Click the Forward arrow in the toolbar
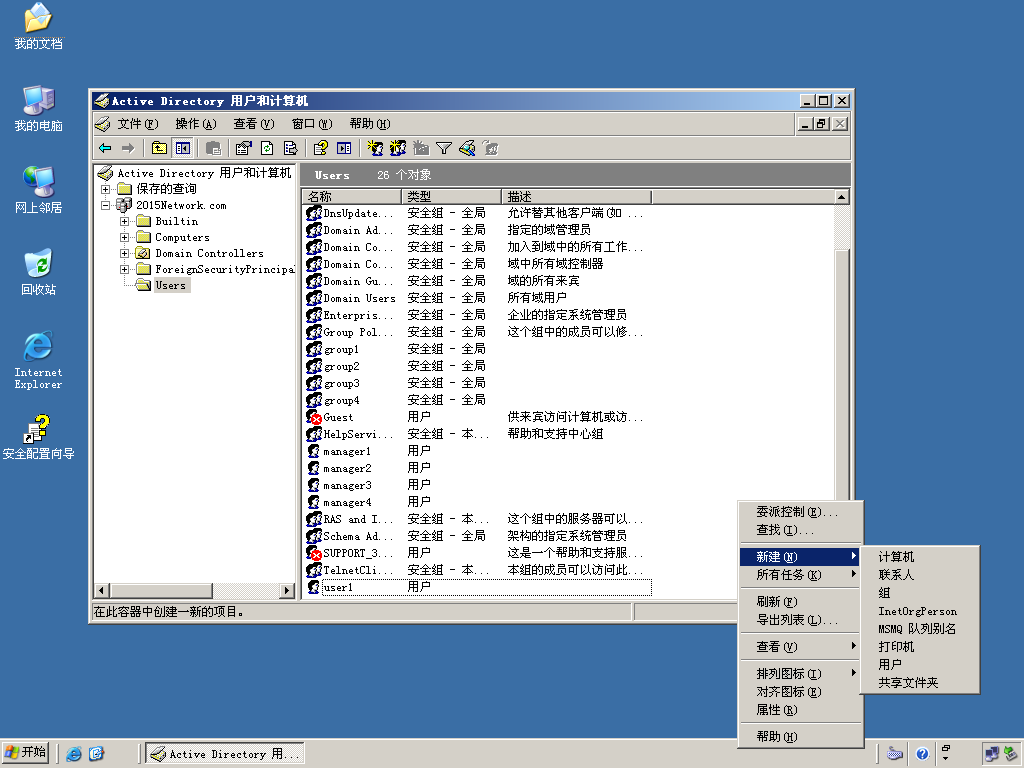This screenshot has width=1024, height=768. point(128,148)
